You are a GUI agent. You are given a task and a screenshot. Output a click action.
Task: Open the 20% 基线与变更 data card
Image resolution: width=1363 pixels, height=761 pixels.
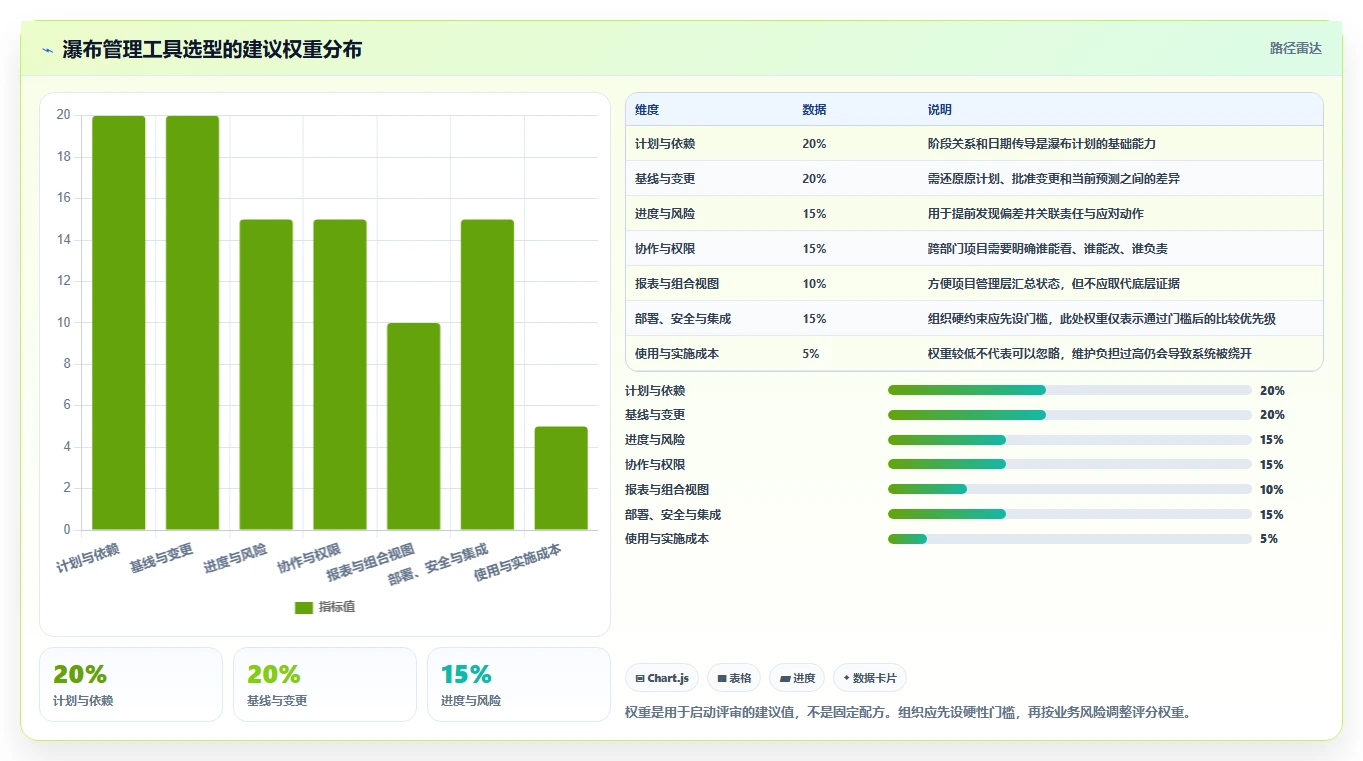point(325,684)
